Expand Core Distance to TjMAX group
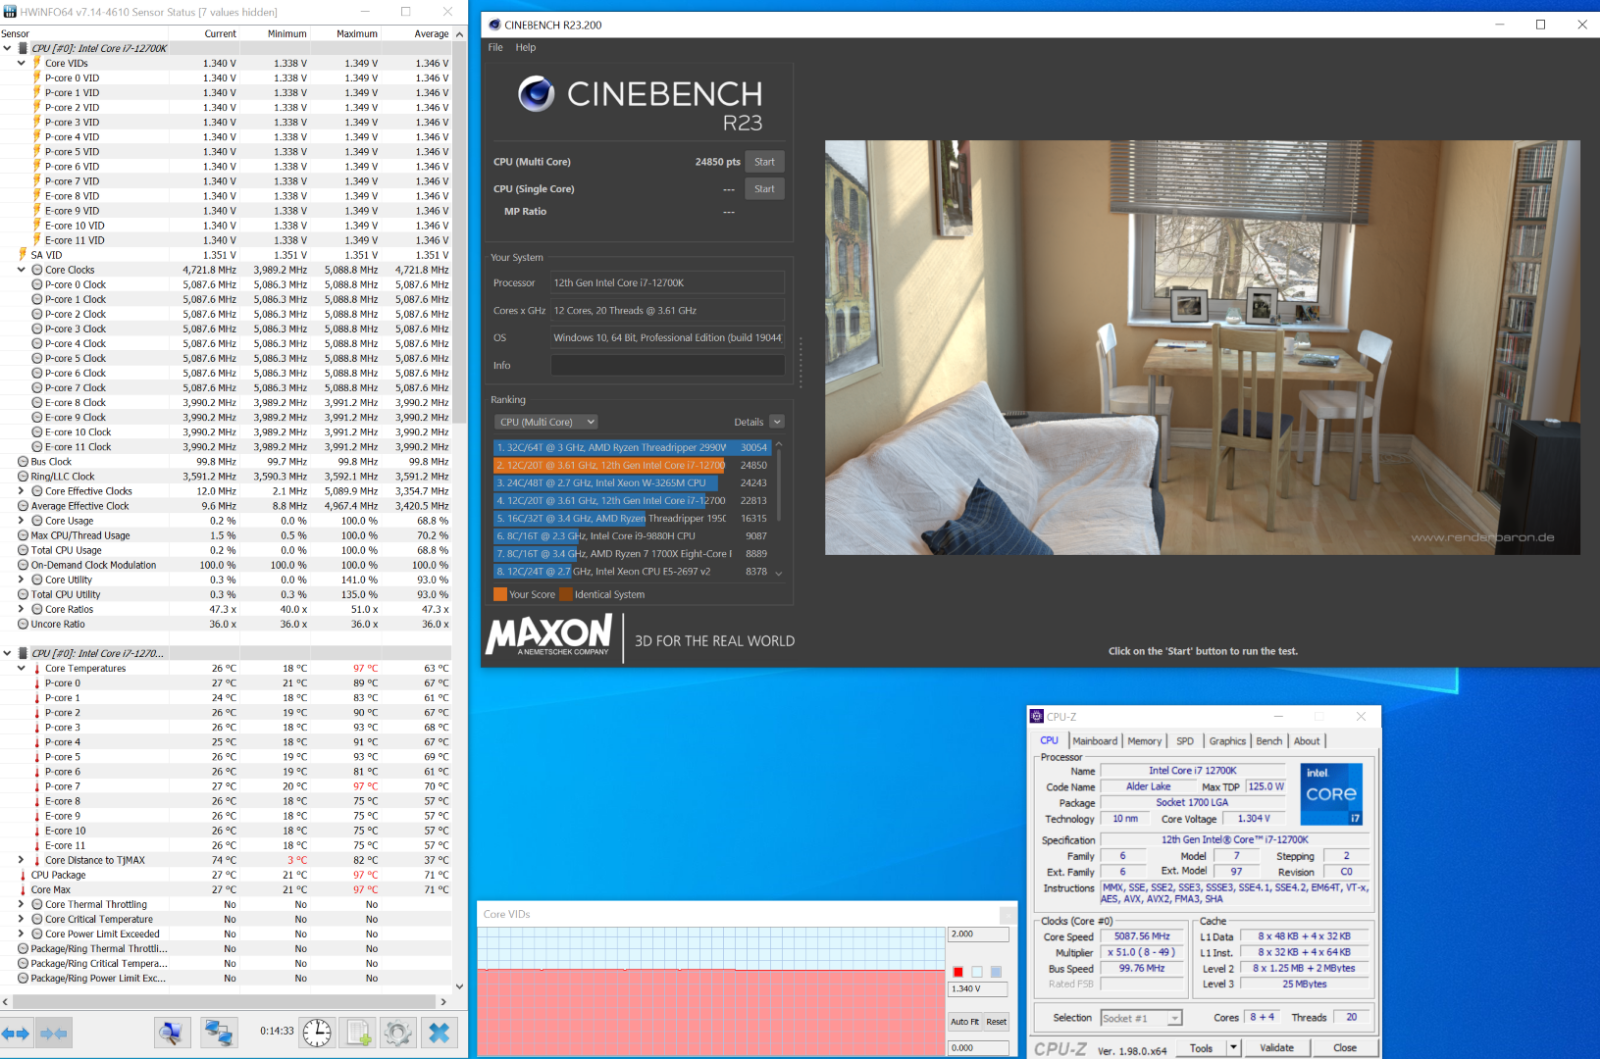The width and height of the screenshot is (1600, 1059). (22, 860)
